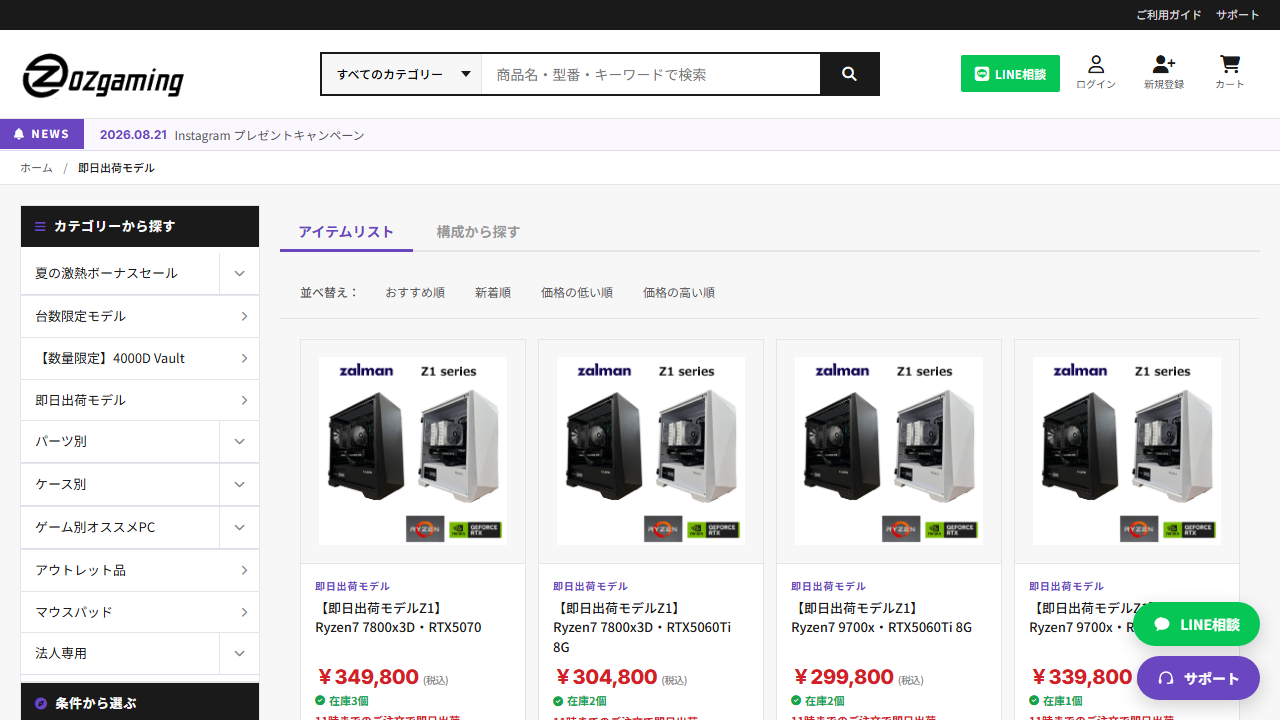Click the ゲーム別オススメPC label
Viewport: 1280px width, 720px height.
pos(95,527)
